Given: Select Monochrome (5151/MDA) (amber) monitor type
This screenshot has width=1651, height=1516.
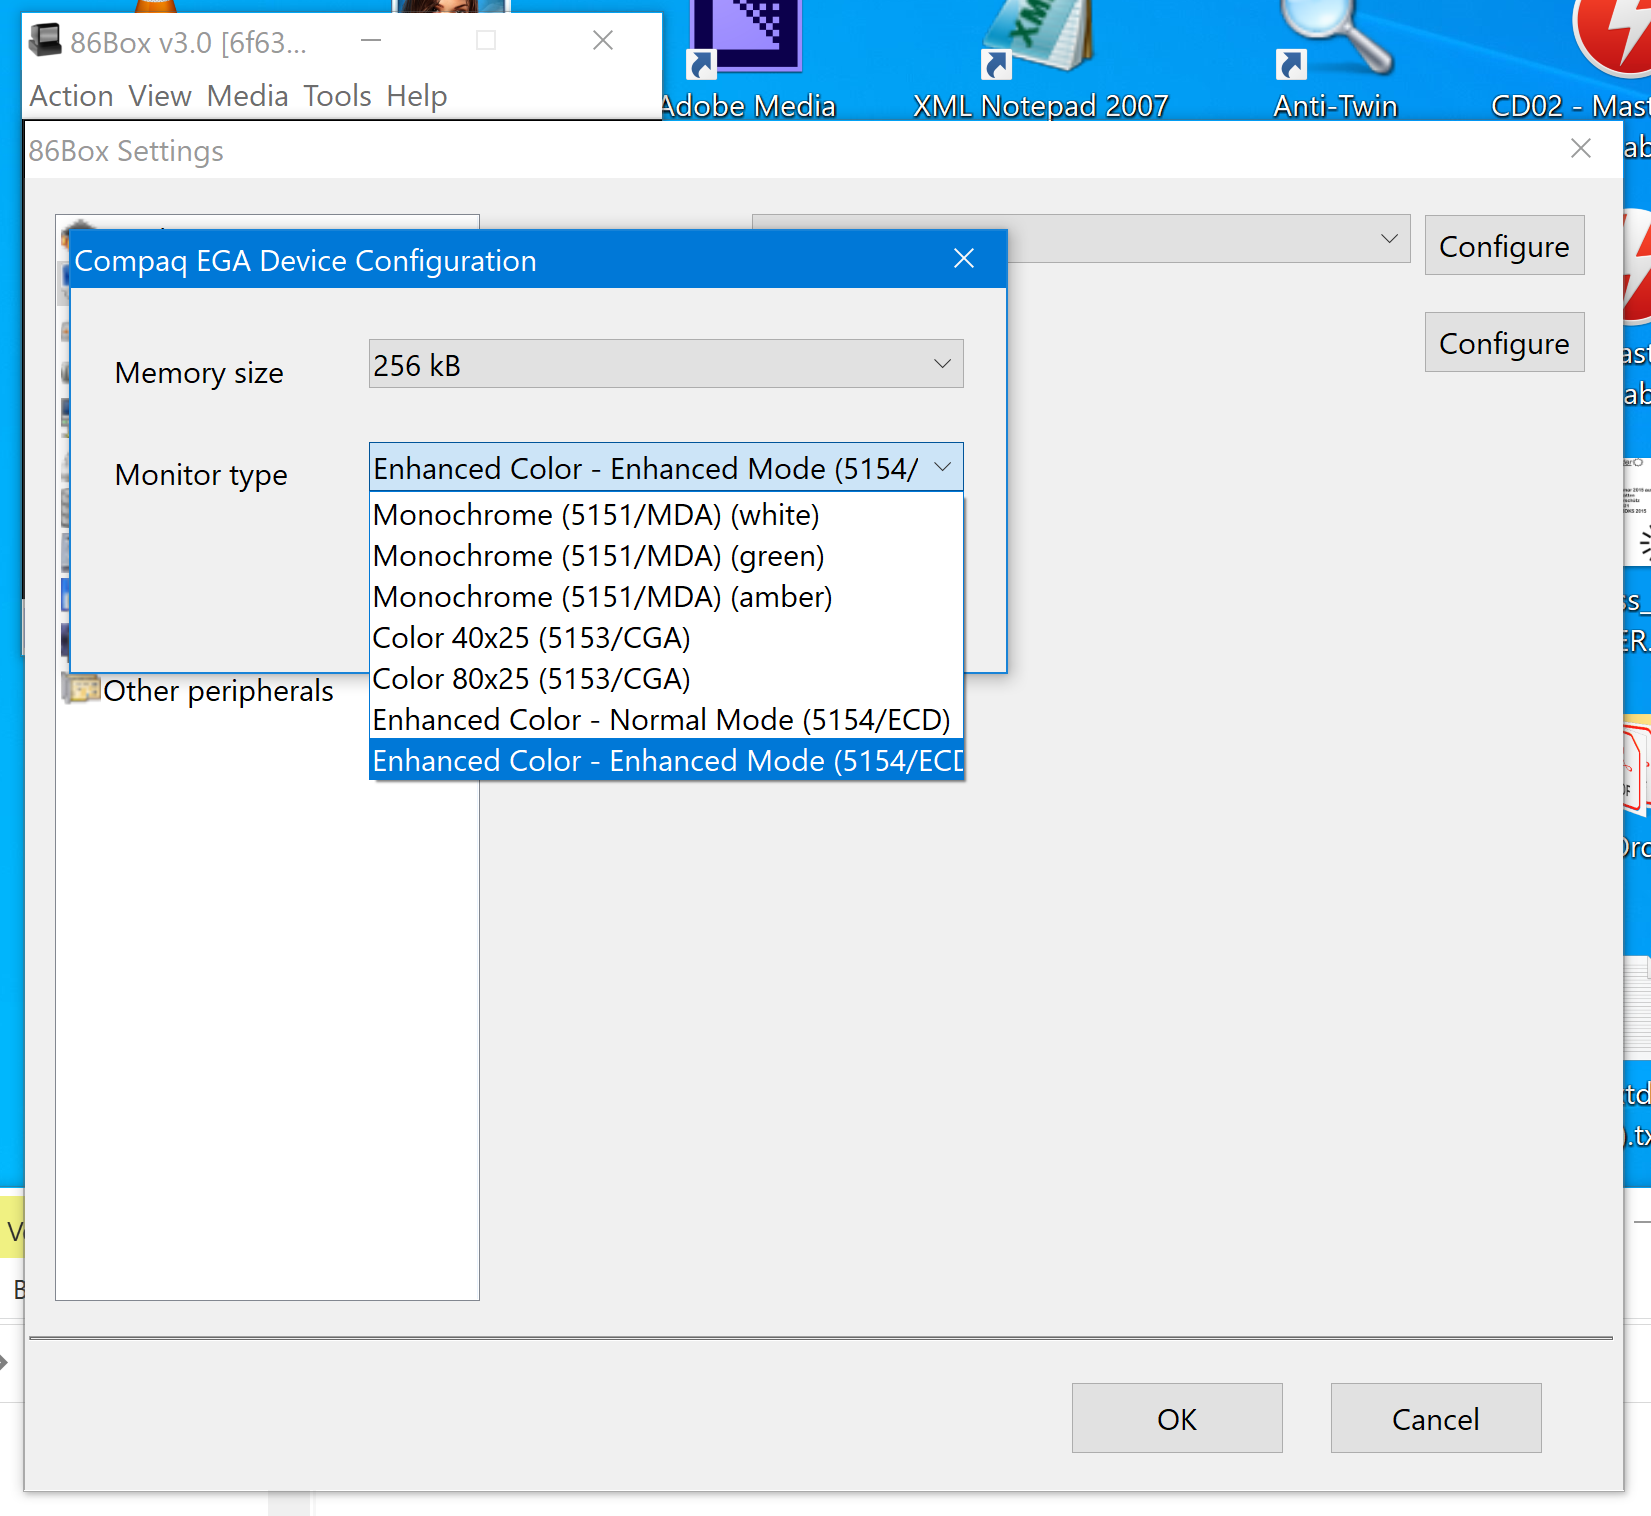Looking at the screenshot, I should 600,596.
